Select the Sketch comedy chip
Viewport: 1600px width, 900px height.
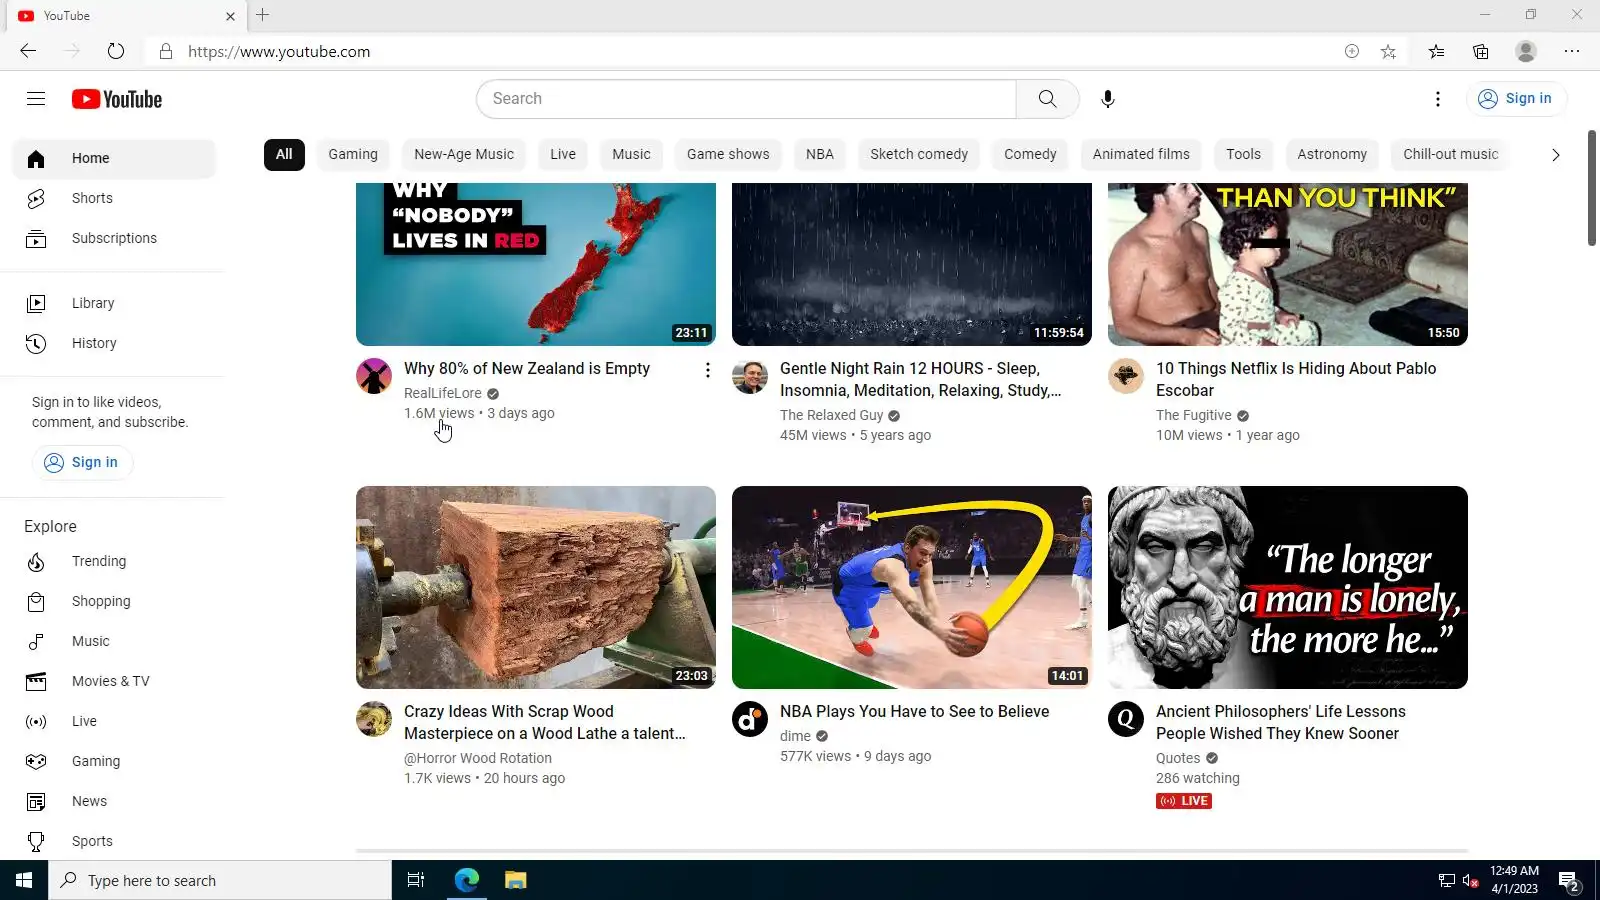[919, 154]
